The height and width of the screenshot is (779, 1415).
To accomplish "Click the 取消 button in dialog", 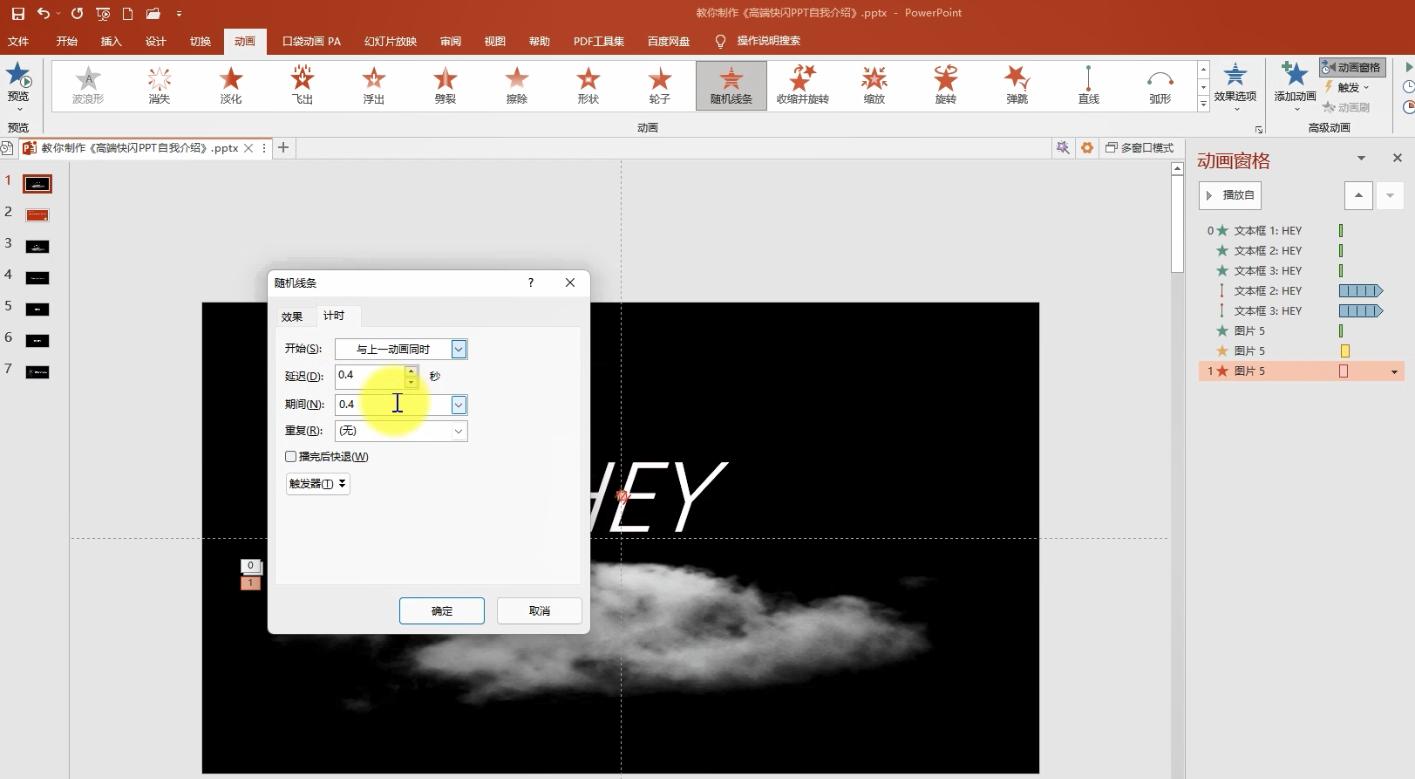I will 539,611.
